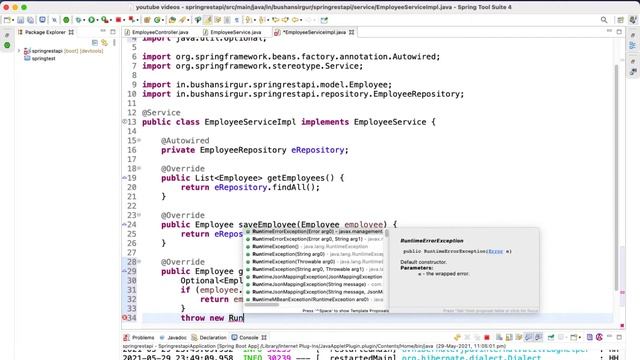Choose RuntimeErrorException(Error arg0) proposal
Viewport: 640px width, 360px height.
(314, 231)
